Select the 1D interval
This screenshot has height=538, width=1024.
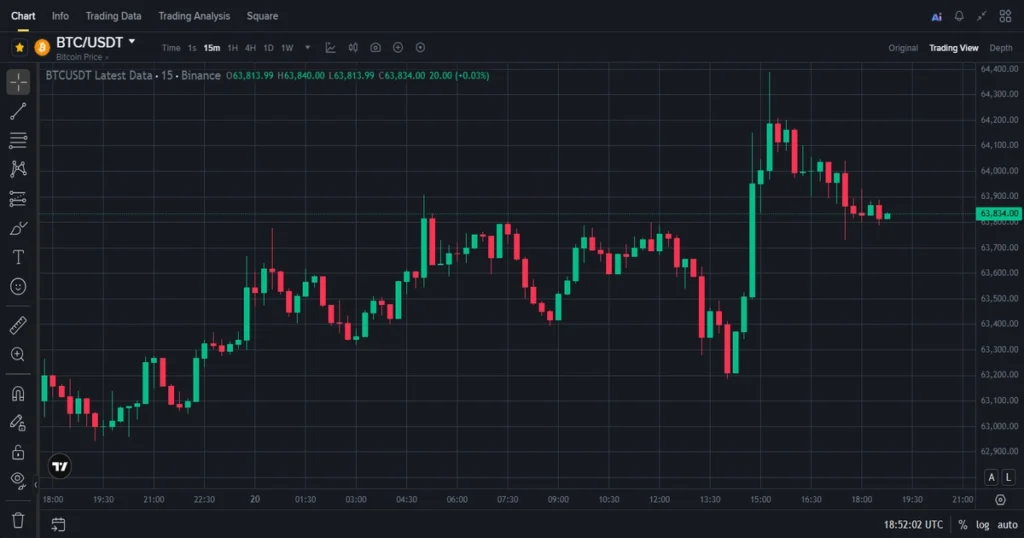268,48
